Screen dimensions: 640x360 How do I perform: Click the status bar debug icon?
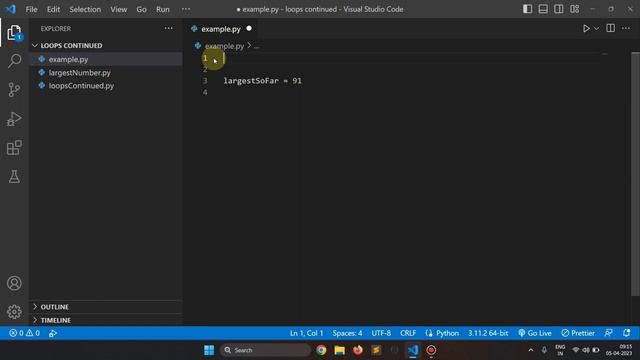pyautogui.click(x=53, y=333)
